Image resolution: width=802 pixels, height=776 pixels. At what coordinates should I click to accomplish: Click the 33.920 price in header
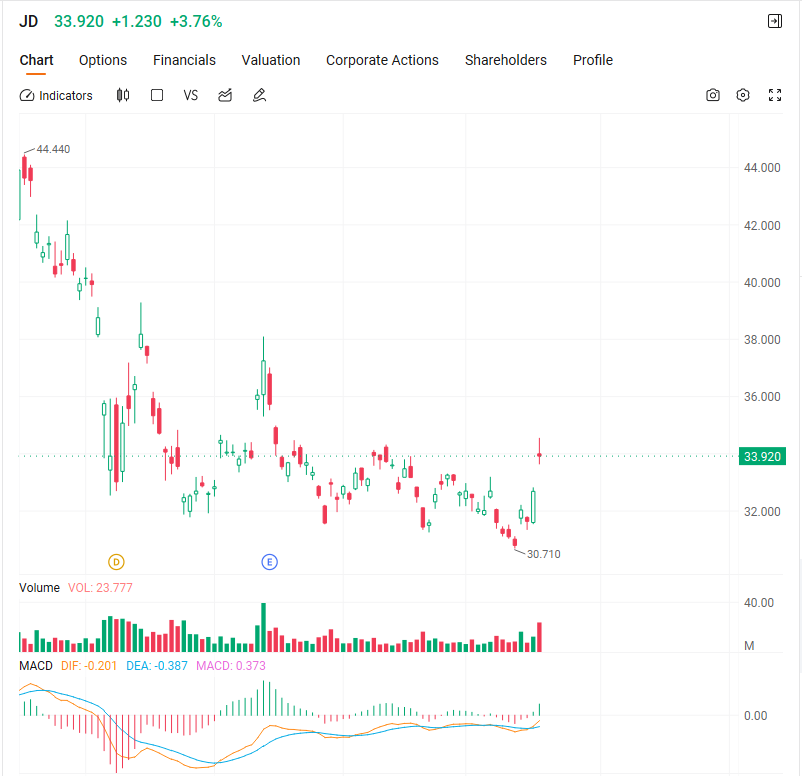[79, 21]
